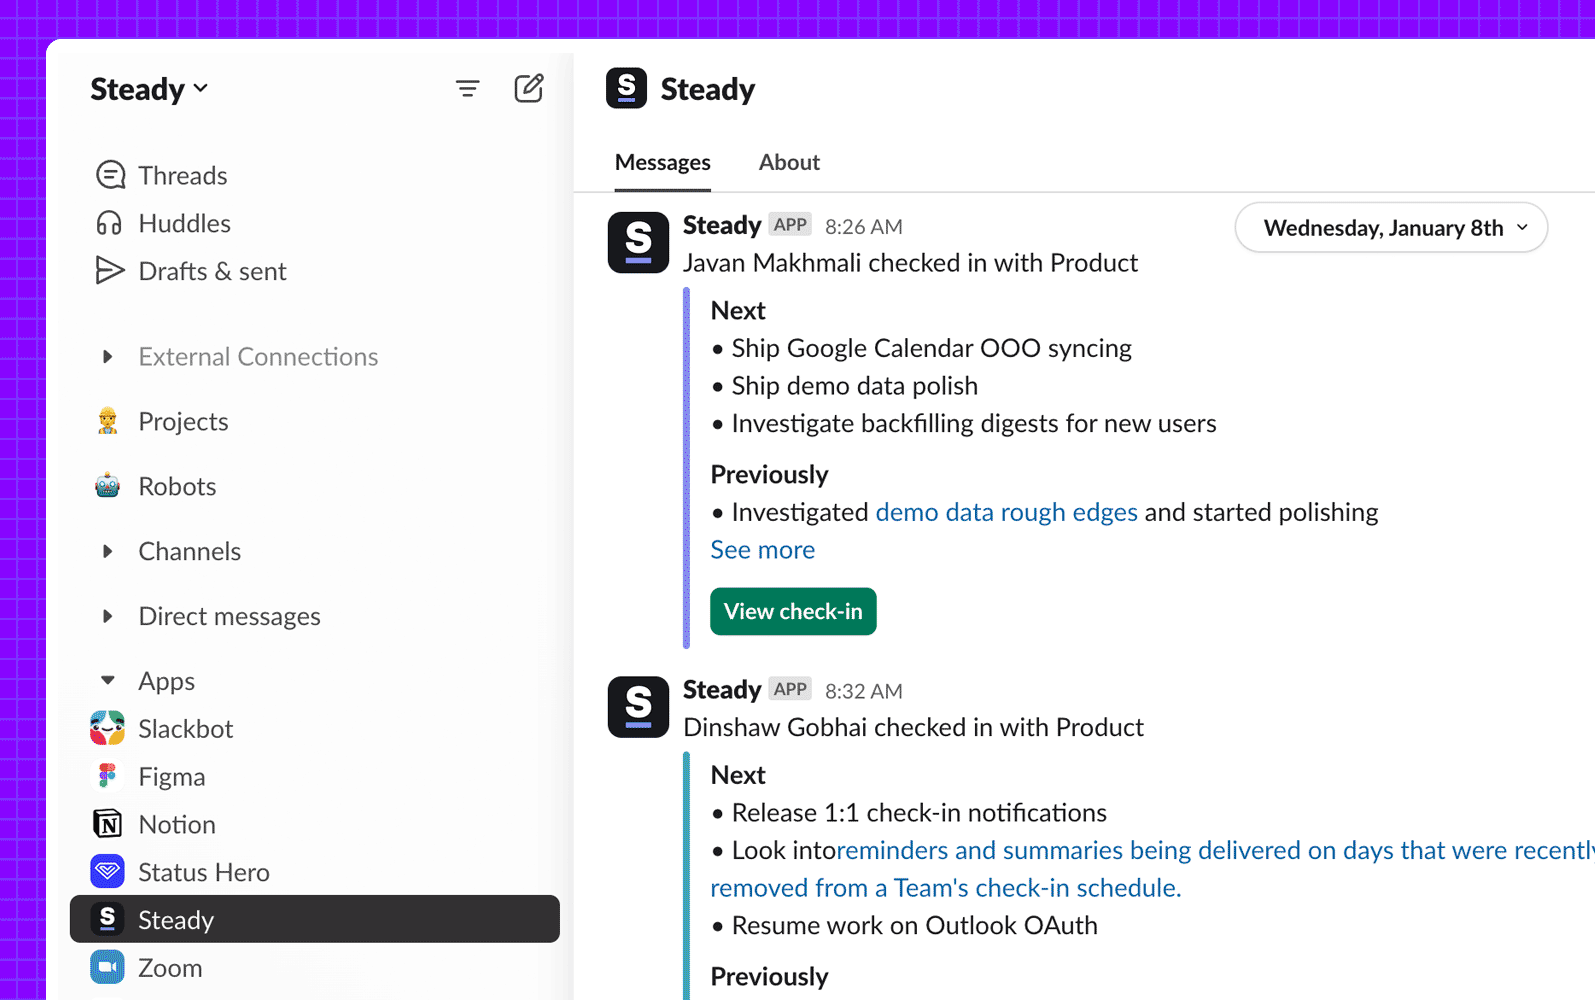Click 'Ship demo data polish' item
This screenshot has width=1595, height=1000.
pos(855,386)
